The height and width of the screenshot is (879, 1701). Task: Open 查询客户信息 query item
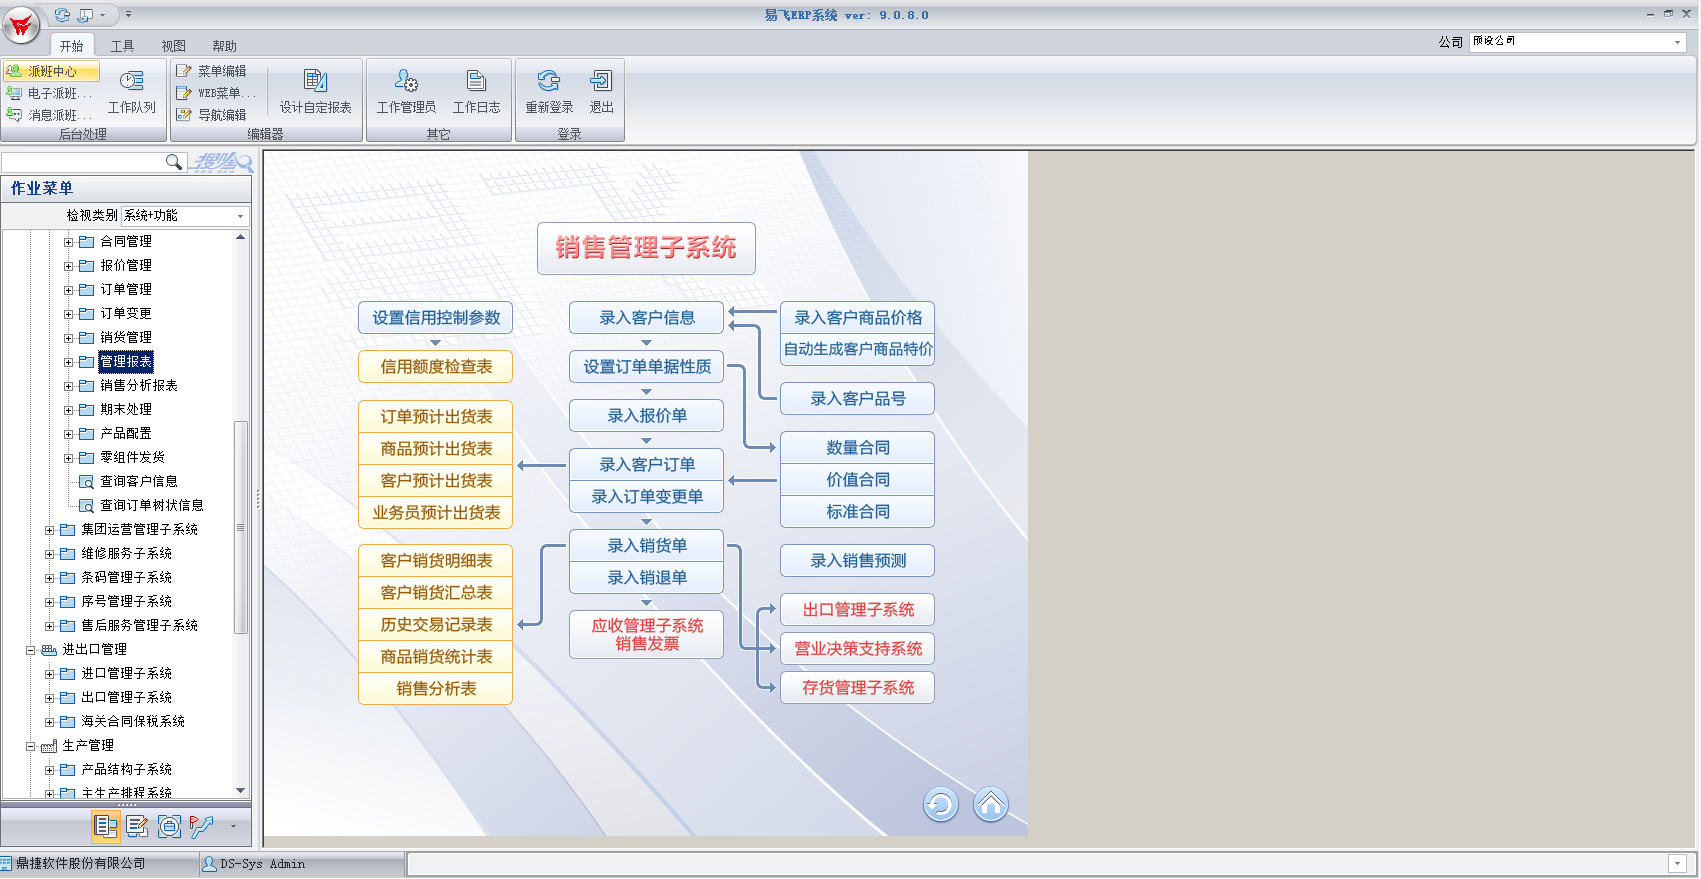(x=139, y=481)
